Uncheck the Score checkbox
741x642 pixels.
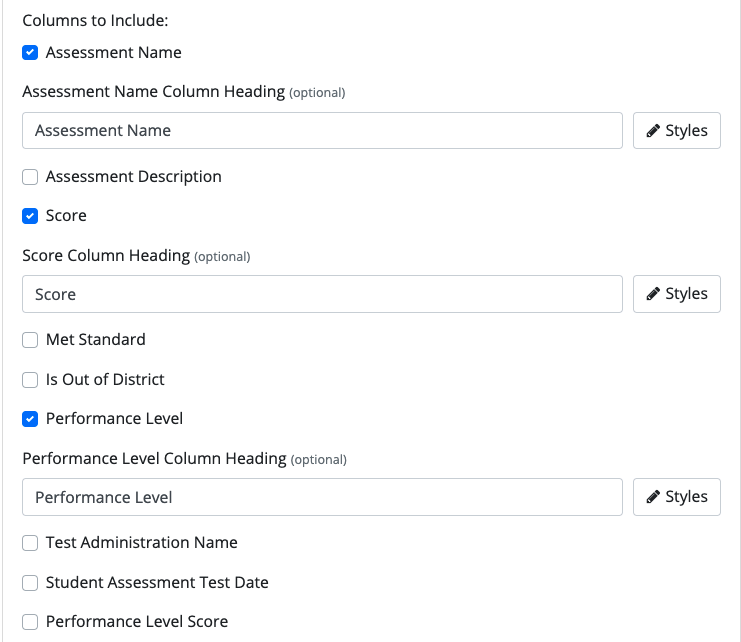point(30,216)
